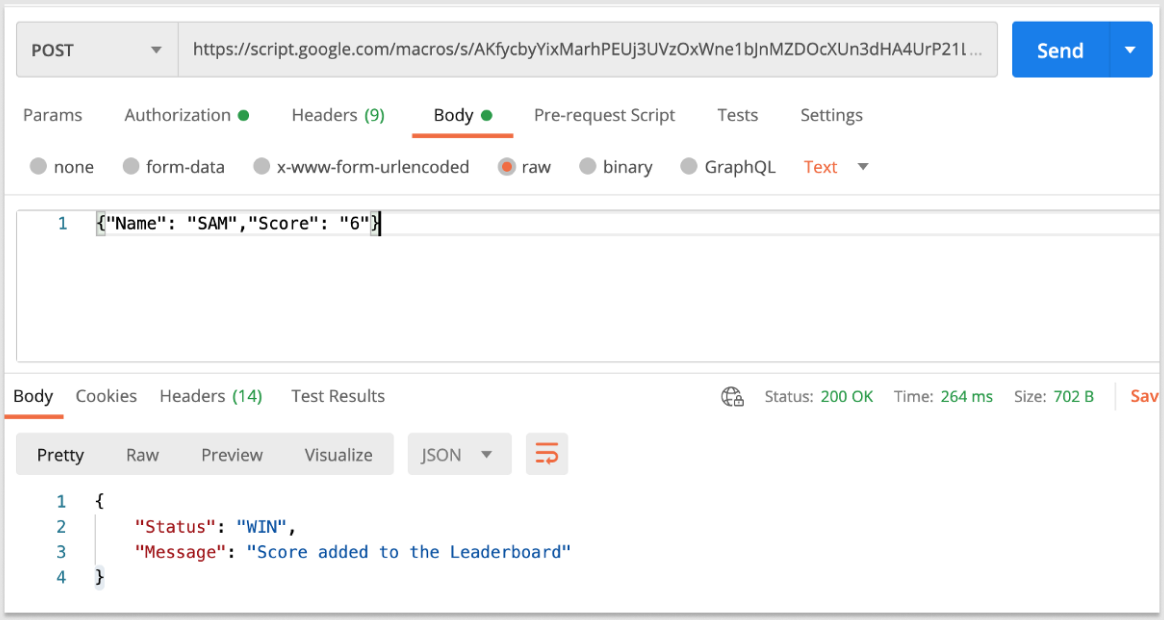
Task: Click the "Status" key in response
Action: (x=175, y=526)
